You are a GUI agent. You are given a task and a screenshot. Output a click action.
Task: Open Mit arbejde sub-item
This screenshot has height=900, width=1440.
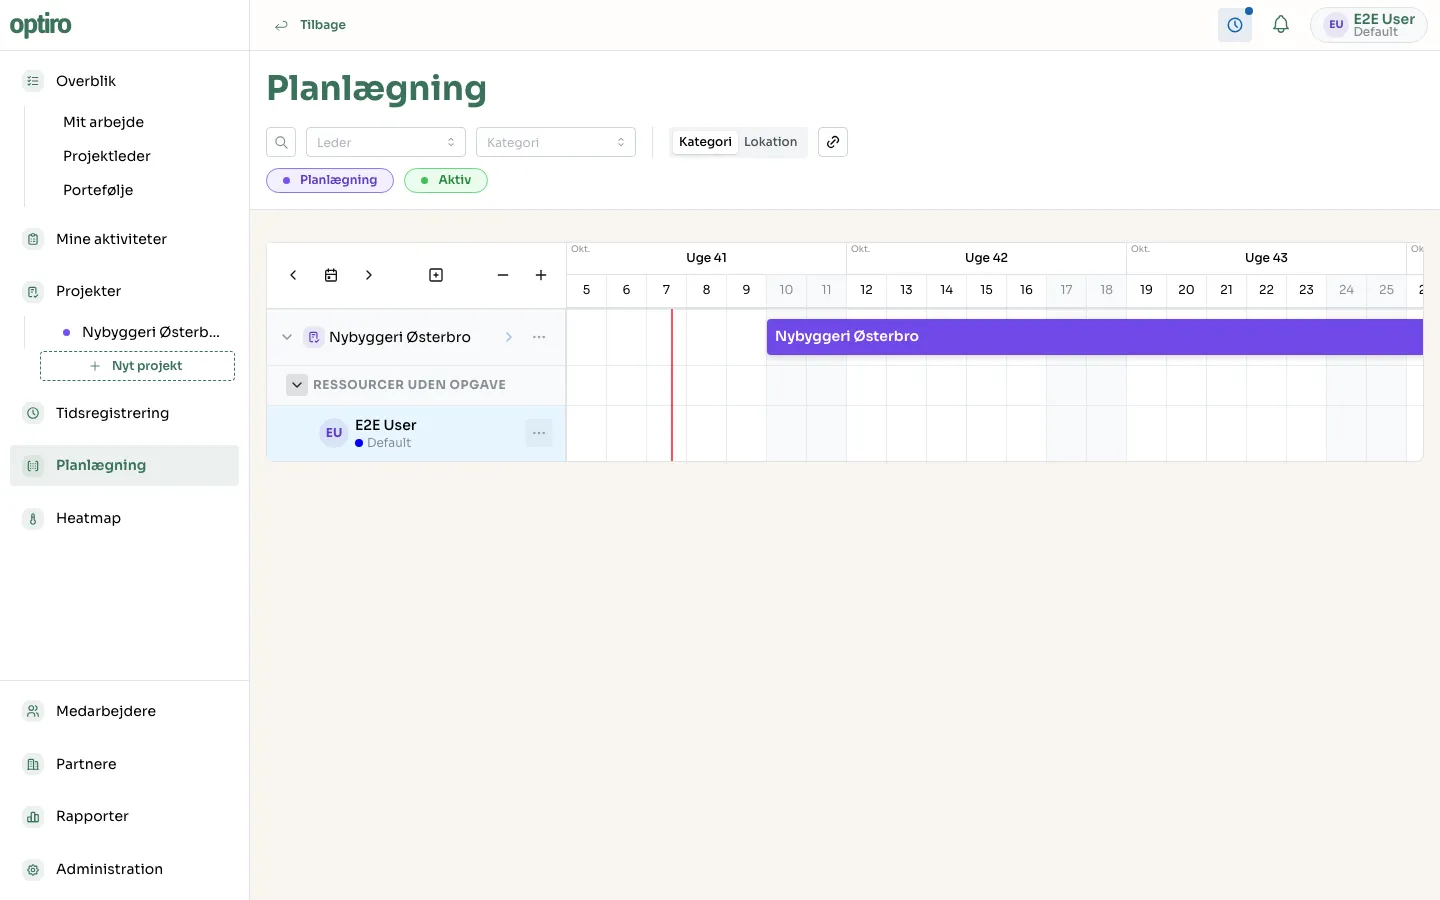(x=104, y=122)
